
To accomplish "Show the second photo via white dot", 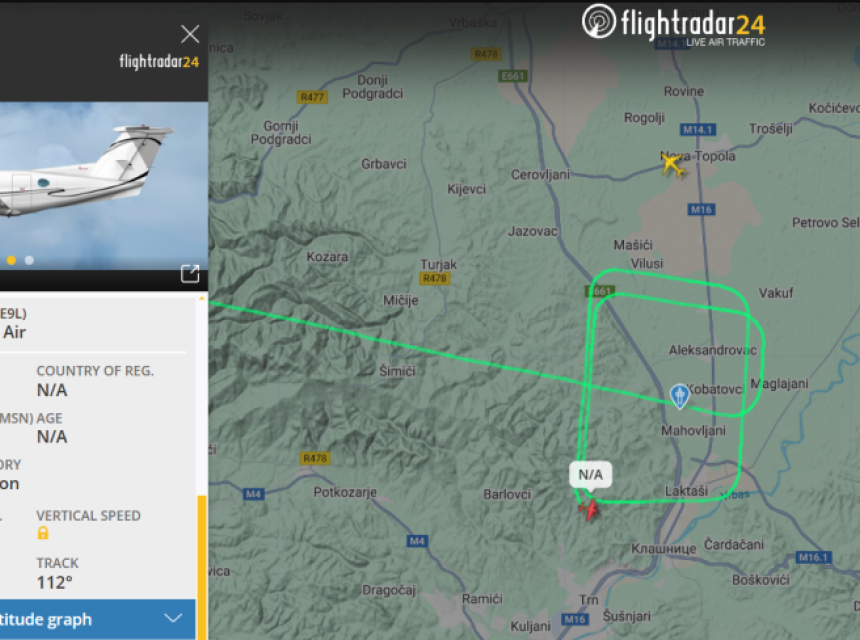I will 30,260.
